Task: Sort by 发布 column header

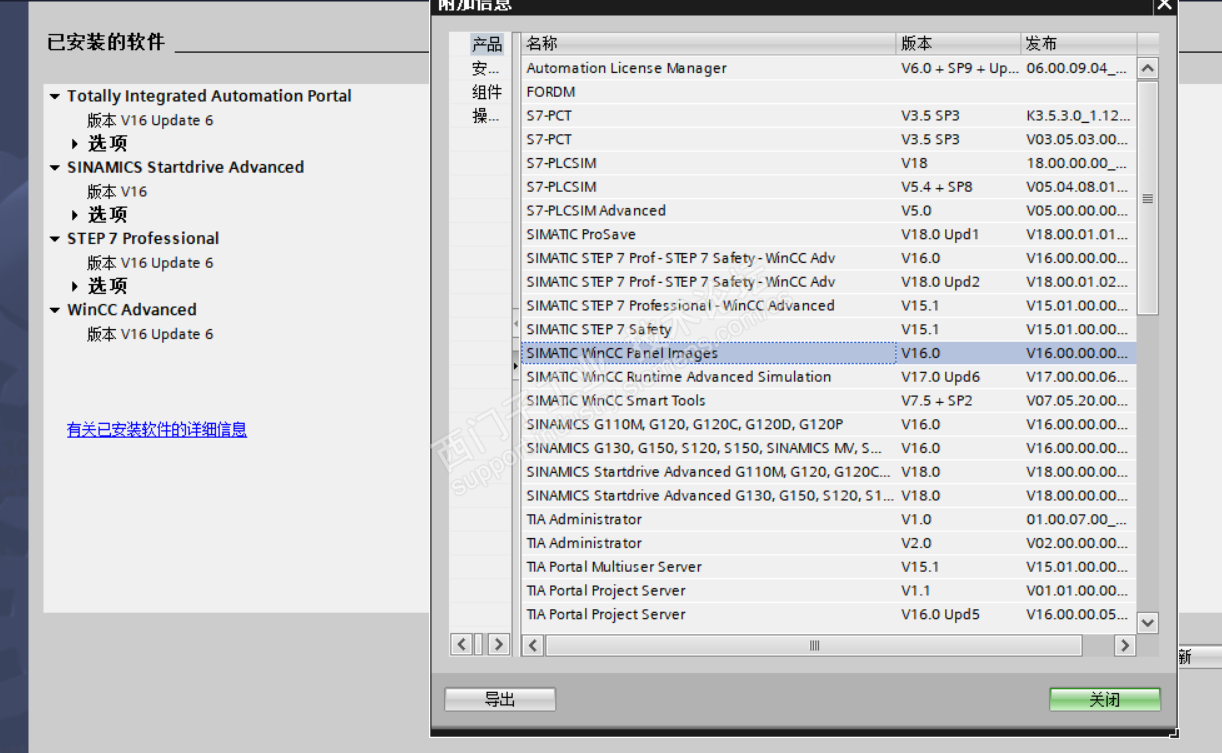Action: point(1078,44)
